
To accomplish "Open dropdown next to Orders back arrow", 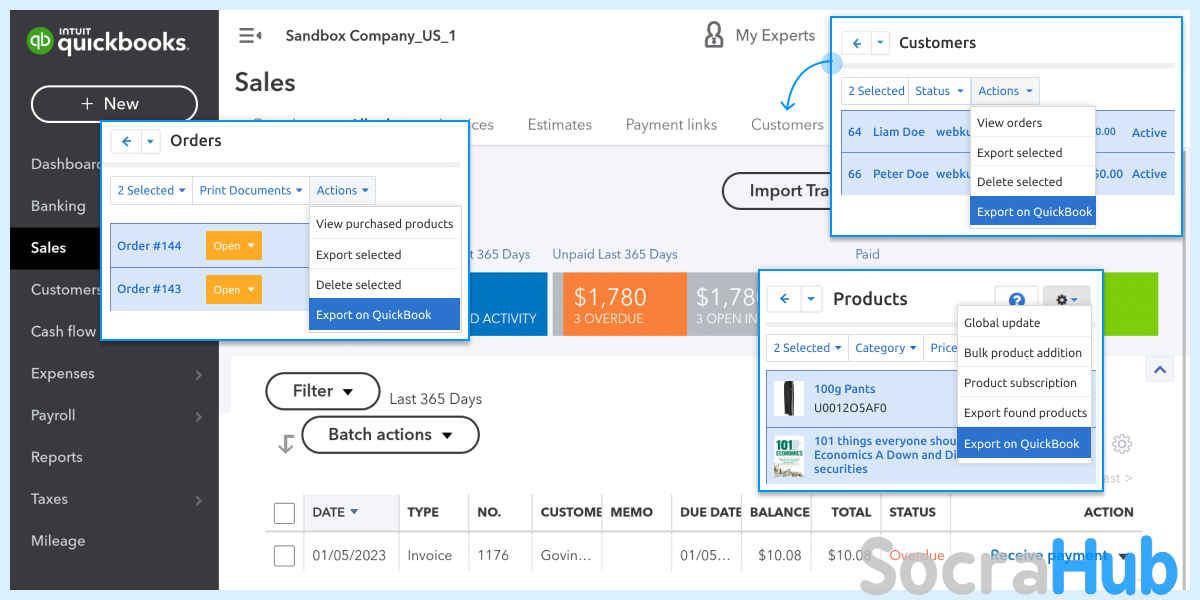I will (x=151, y=141).
